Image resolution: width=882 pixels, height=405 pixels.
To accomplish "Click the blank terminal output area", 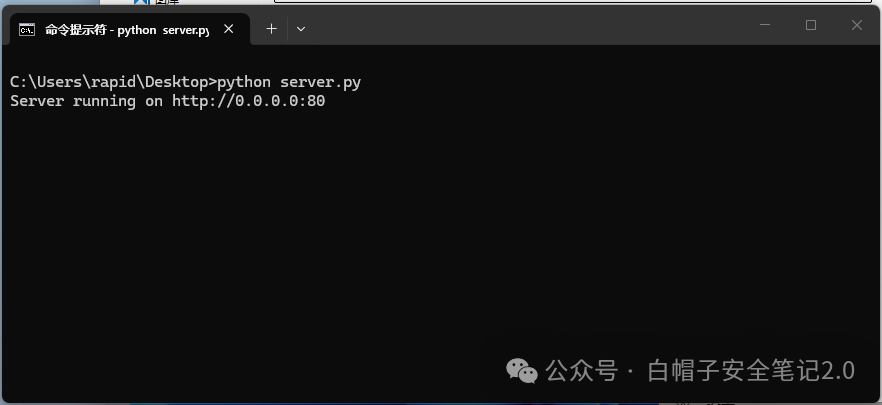I will [394, 225].
